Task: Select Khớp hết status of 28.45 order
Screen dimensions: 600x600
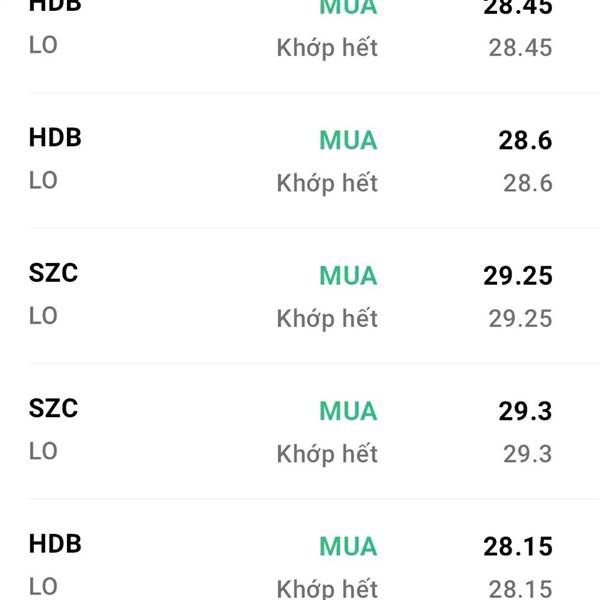Action: pyautogui.click(x=327, y=47)
